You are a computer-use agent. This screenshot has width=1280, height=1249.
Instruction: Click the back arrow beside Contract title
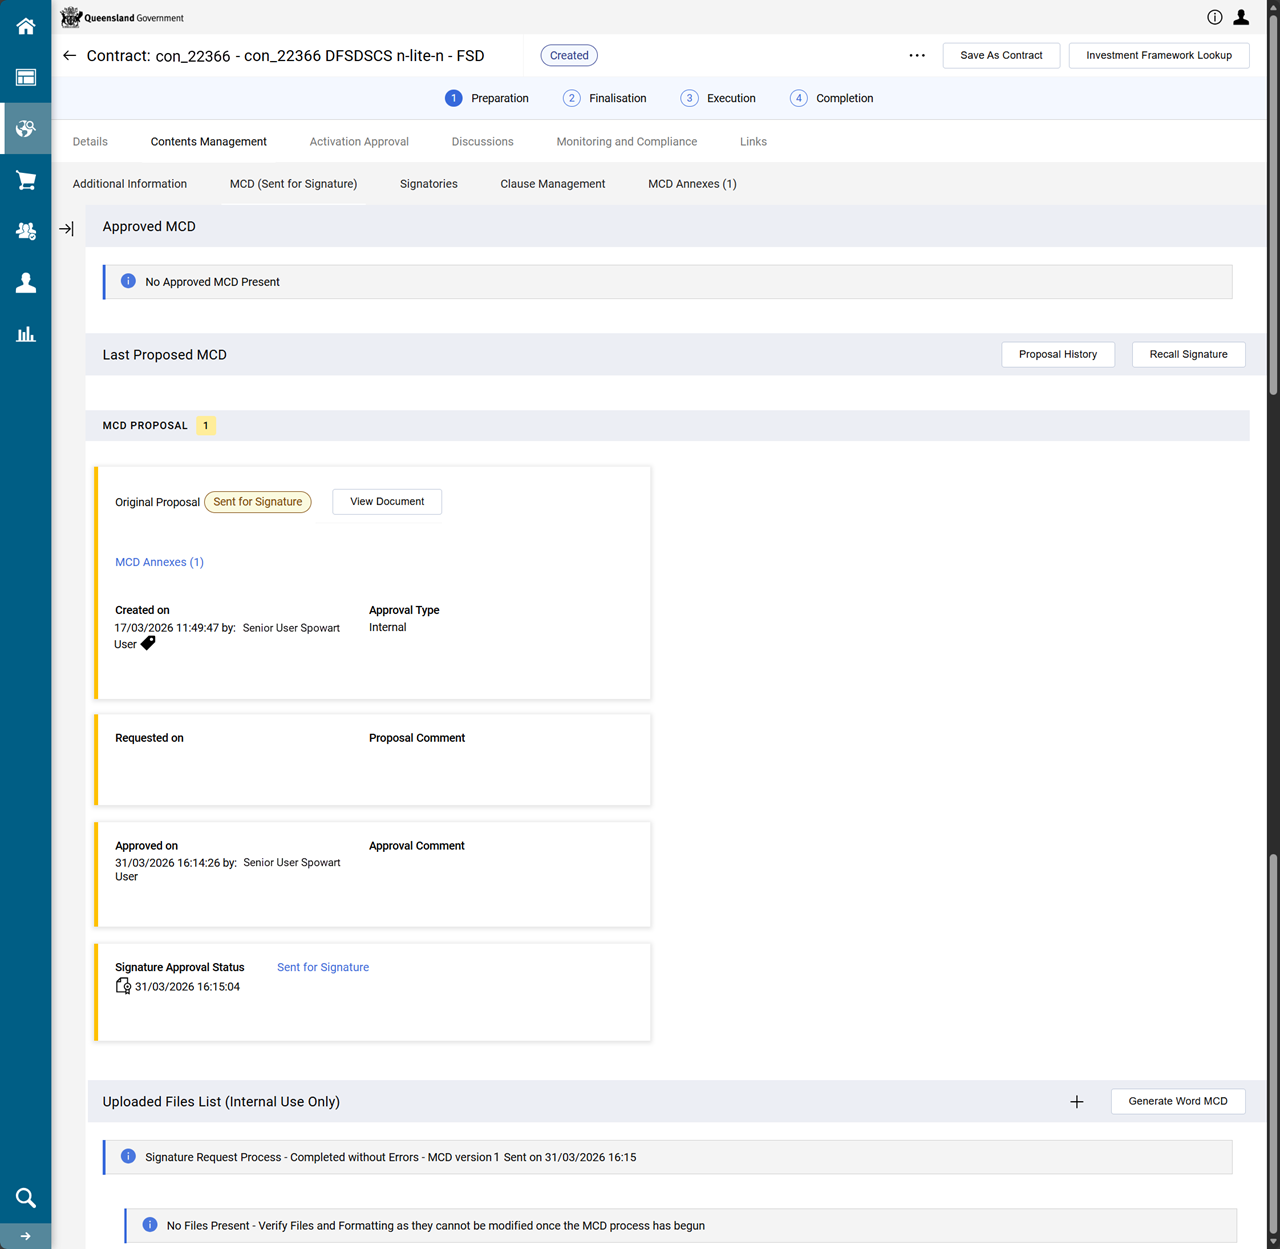(x=69, y=56)
